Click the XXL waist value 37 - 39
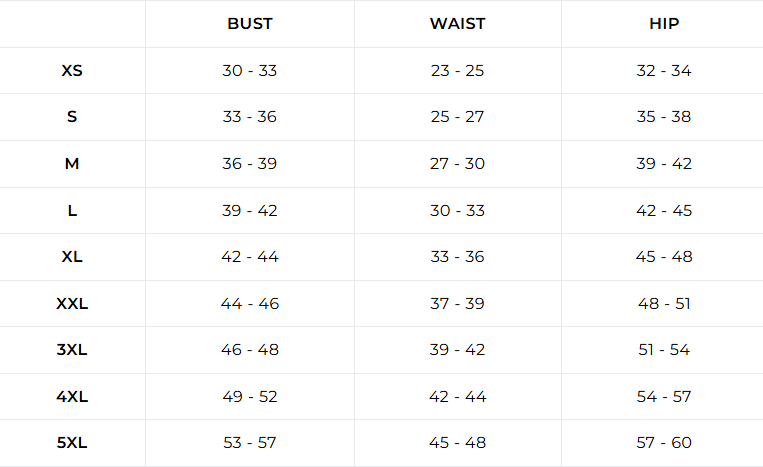 [x=457, y=303]
